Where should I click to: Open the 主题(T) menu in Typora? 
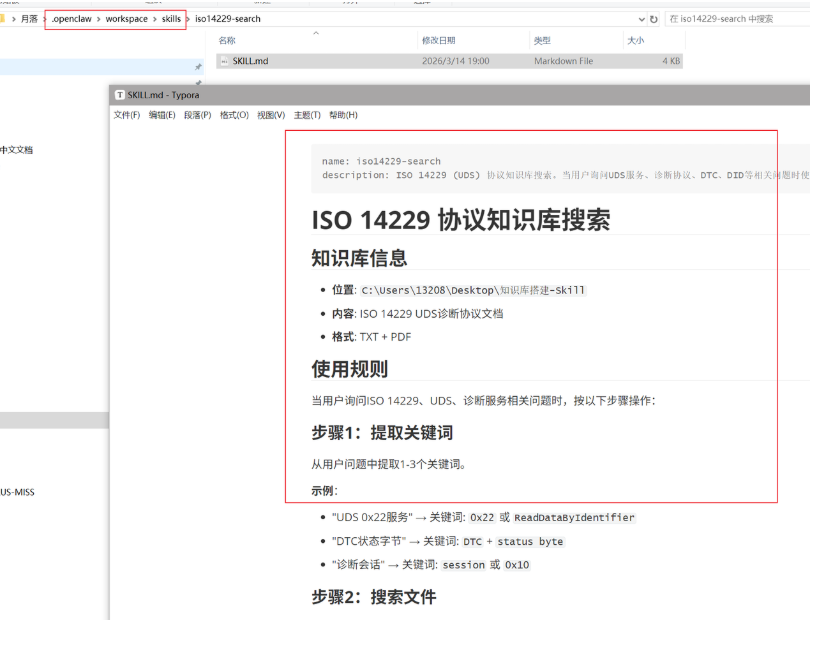click(x=307, y=115)
